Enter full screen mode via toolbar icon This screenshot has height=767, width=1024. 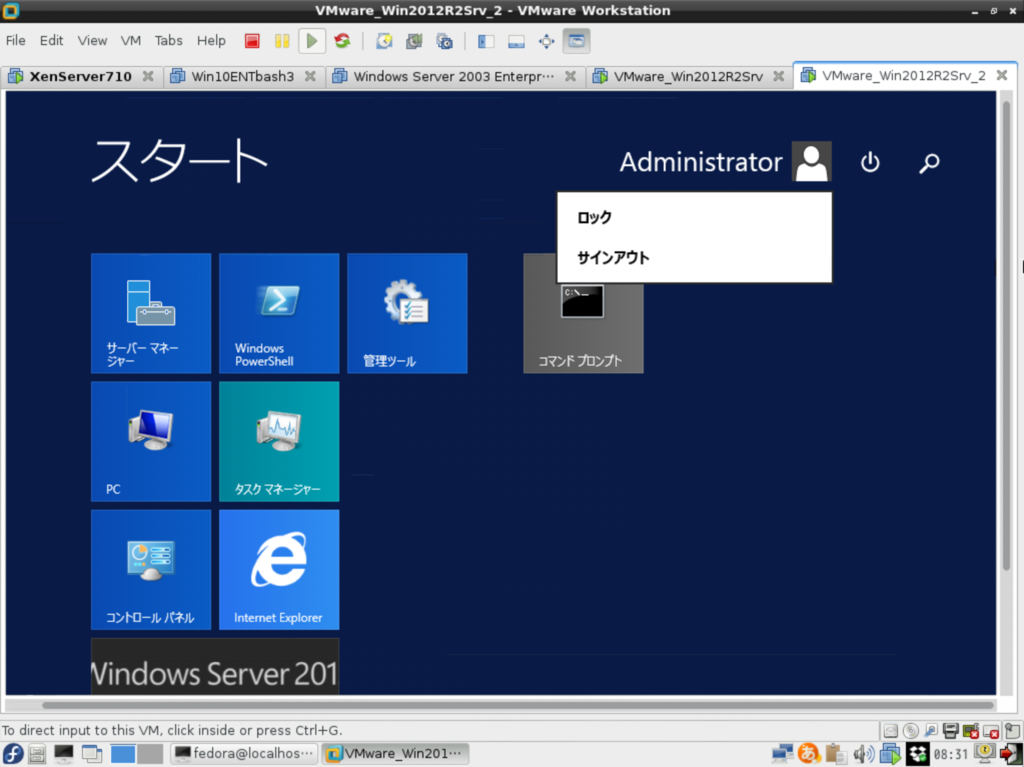tap(546, 41)
